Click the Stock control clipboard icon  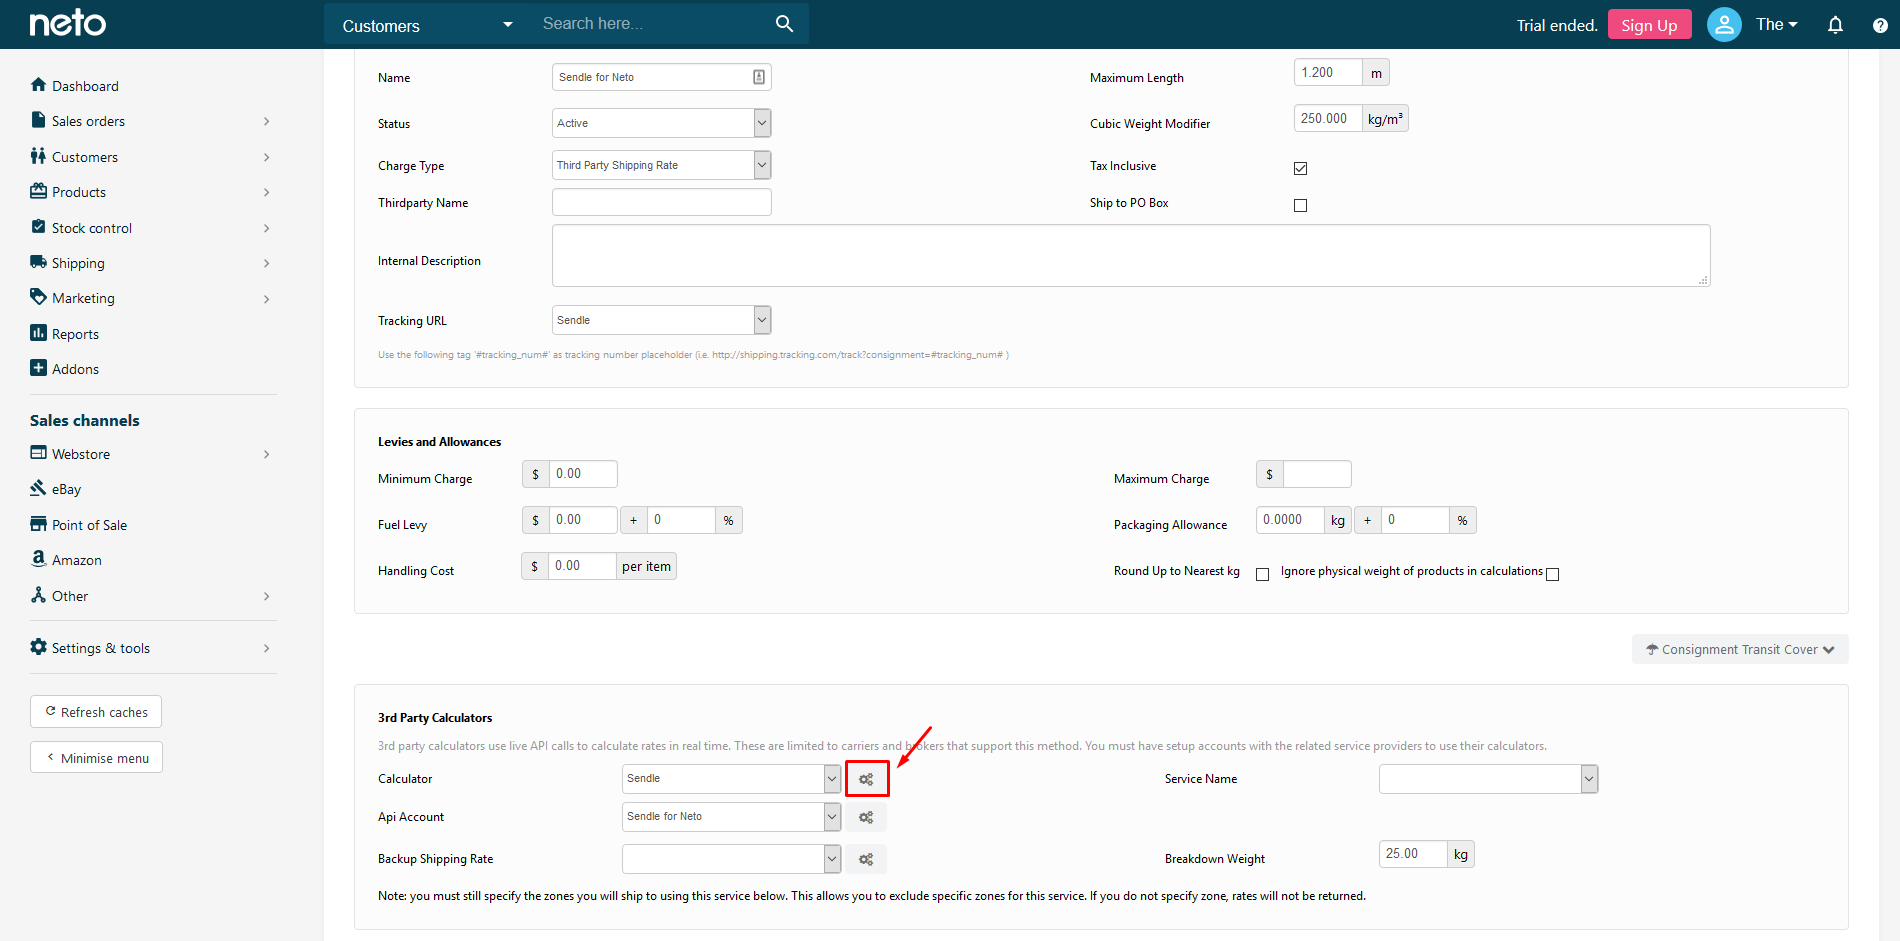tap(38, 227)
